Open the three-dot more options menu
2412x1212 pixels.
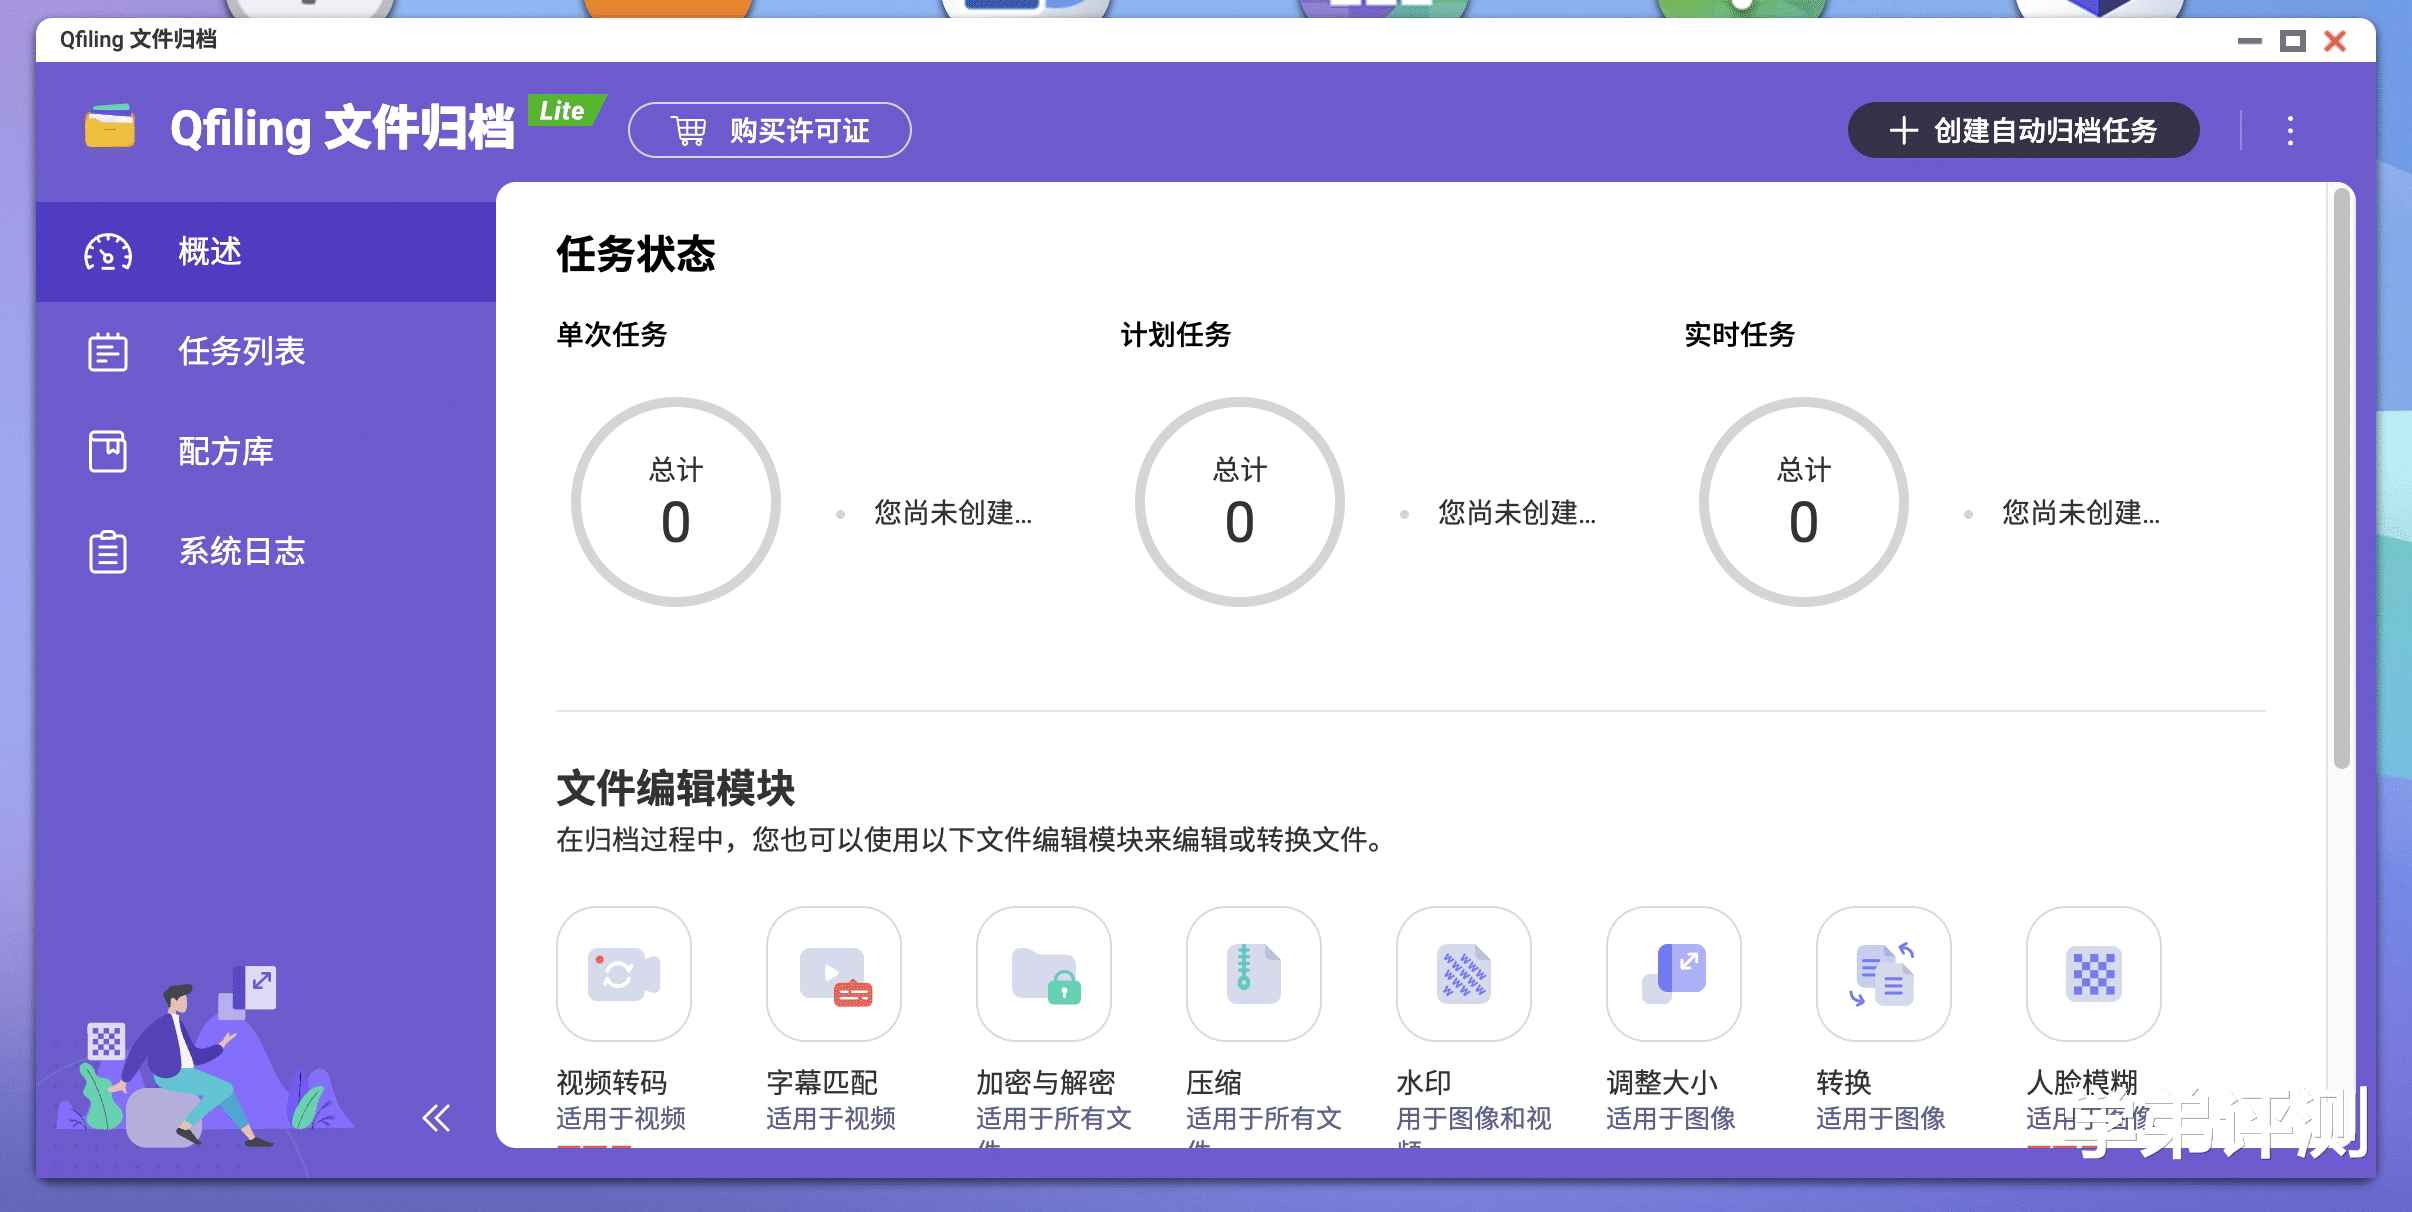(2290, 131)
